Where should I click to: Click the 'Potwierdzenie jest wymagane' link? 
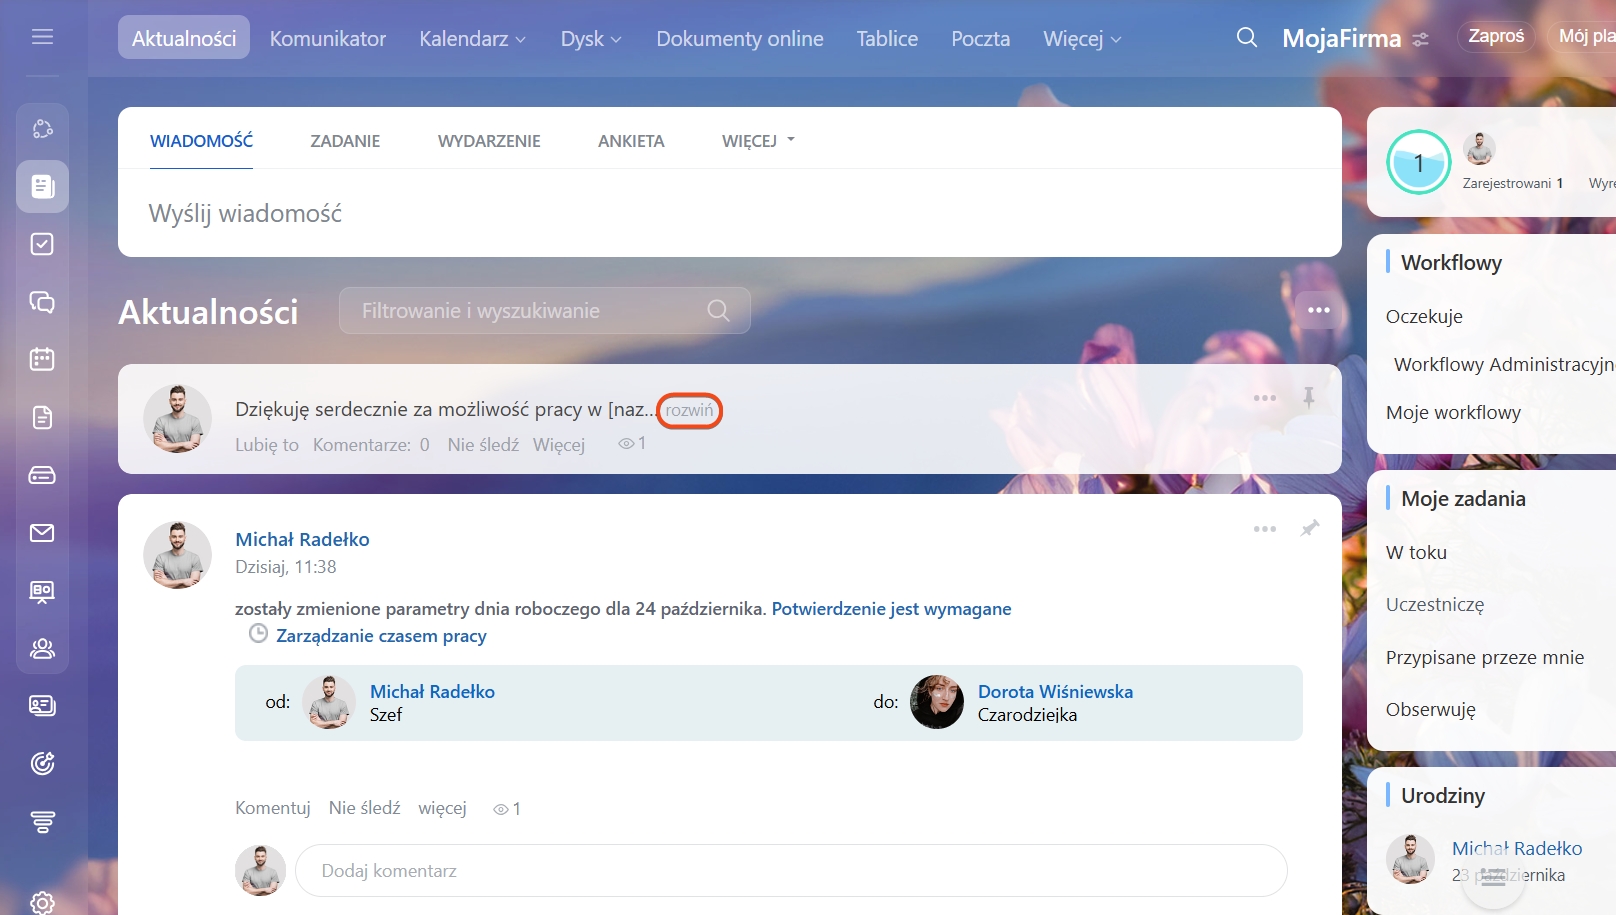pos(891,609)
